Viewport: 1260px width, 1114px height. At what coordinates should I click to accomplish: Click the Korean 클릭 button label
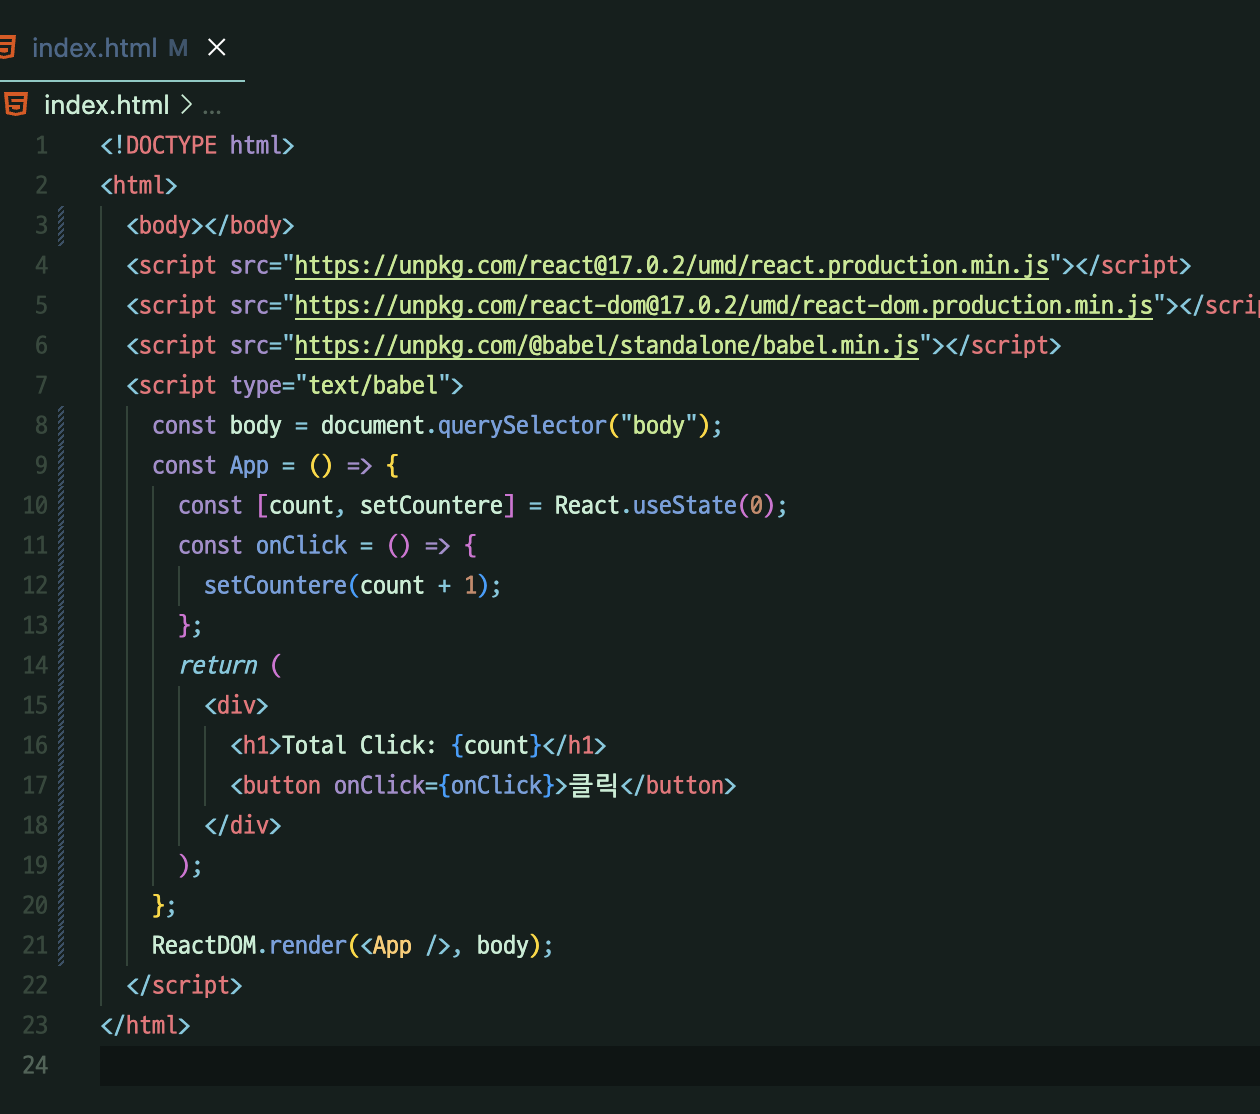tap(594, 786)
